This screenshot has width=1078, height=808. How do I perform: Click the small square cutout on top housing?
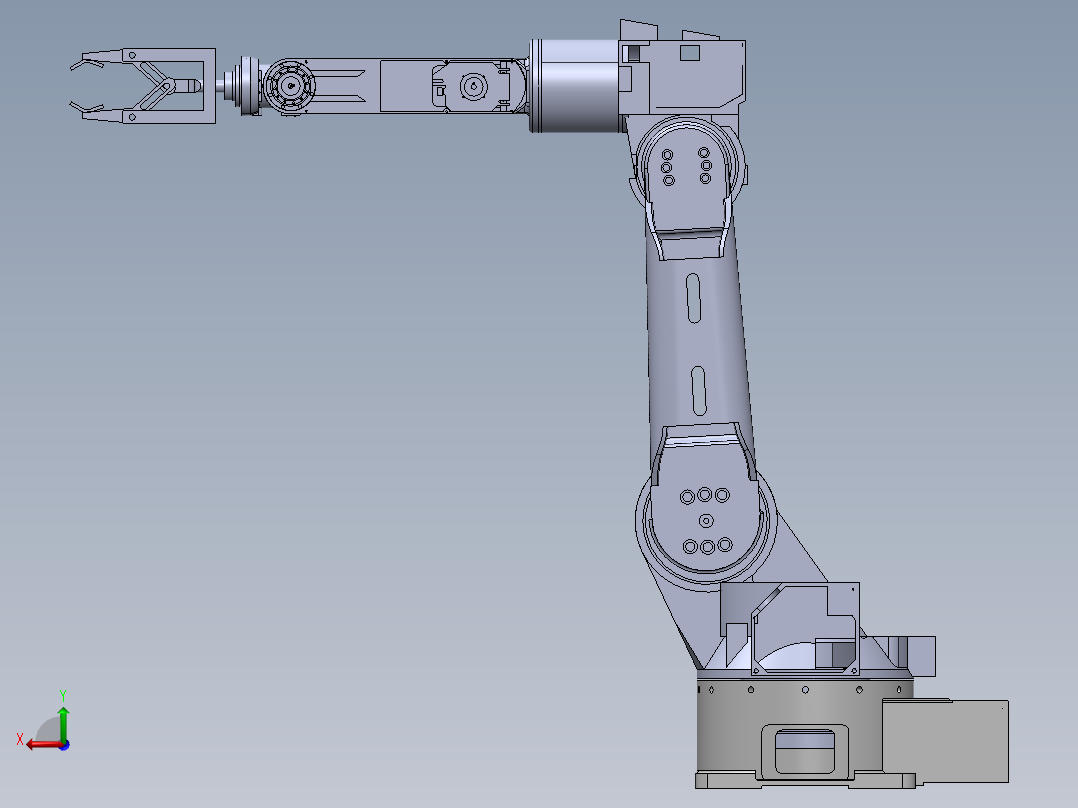coord(690,53)
